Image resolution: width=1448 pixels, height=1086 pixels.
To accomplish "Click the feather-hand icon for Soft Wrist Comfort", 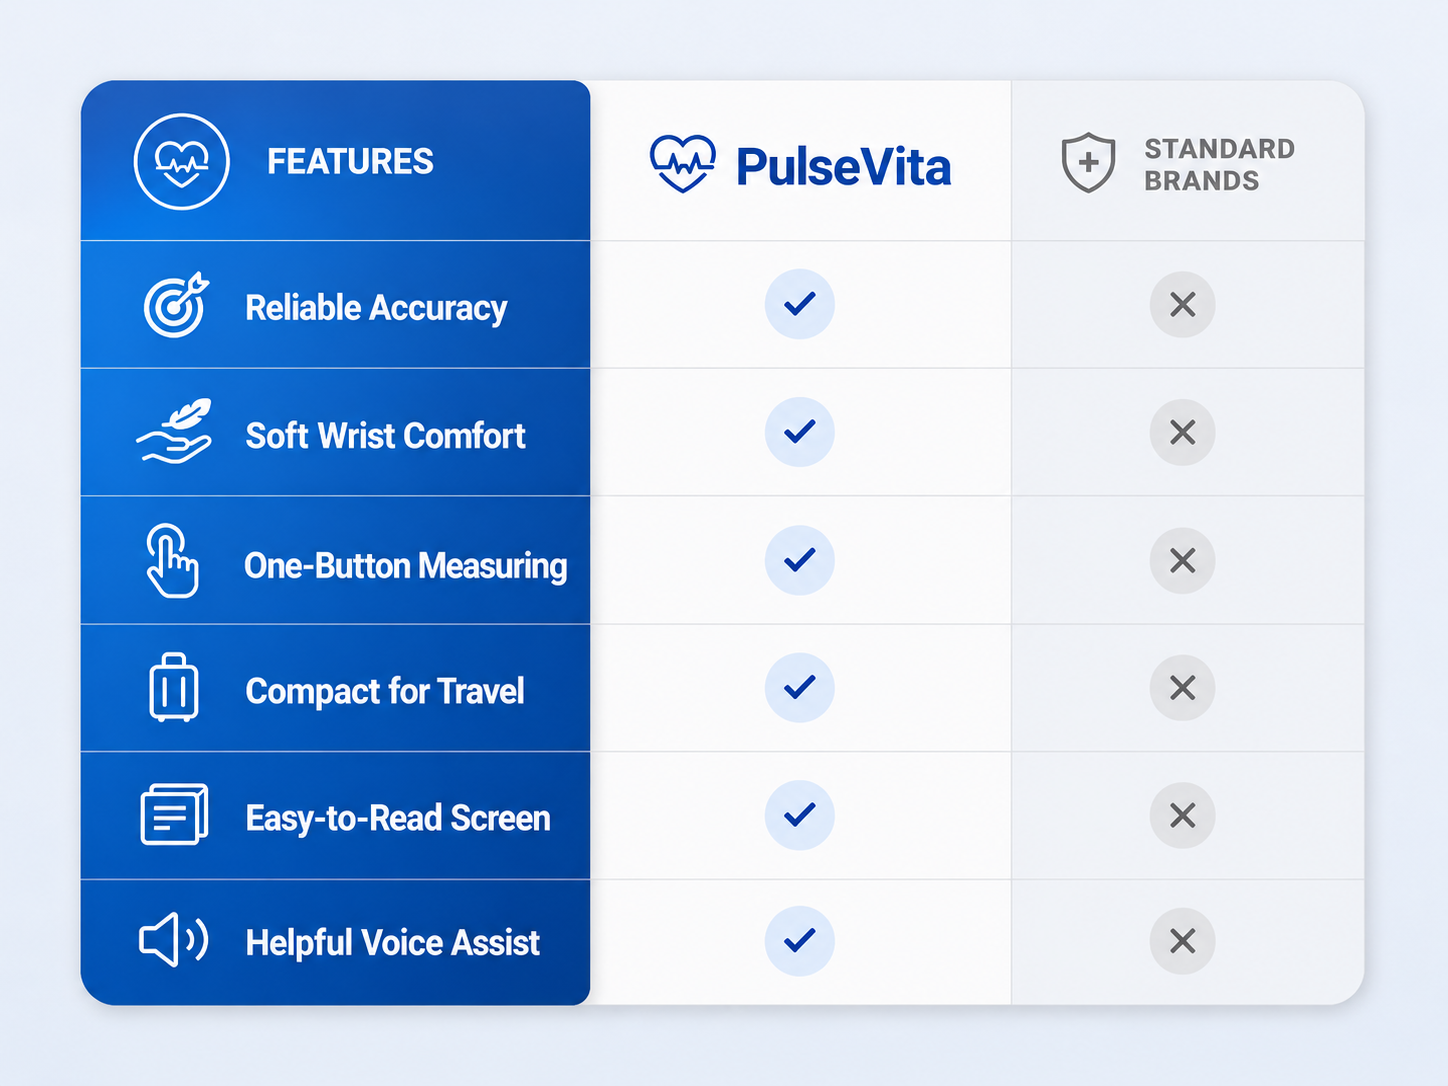I will [x=175, y=431].
